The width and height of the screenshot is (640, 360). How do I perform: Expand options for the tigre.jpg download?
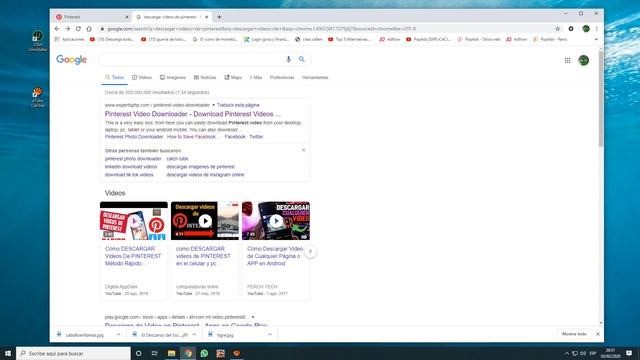point(270,335)
